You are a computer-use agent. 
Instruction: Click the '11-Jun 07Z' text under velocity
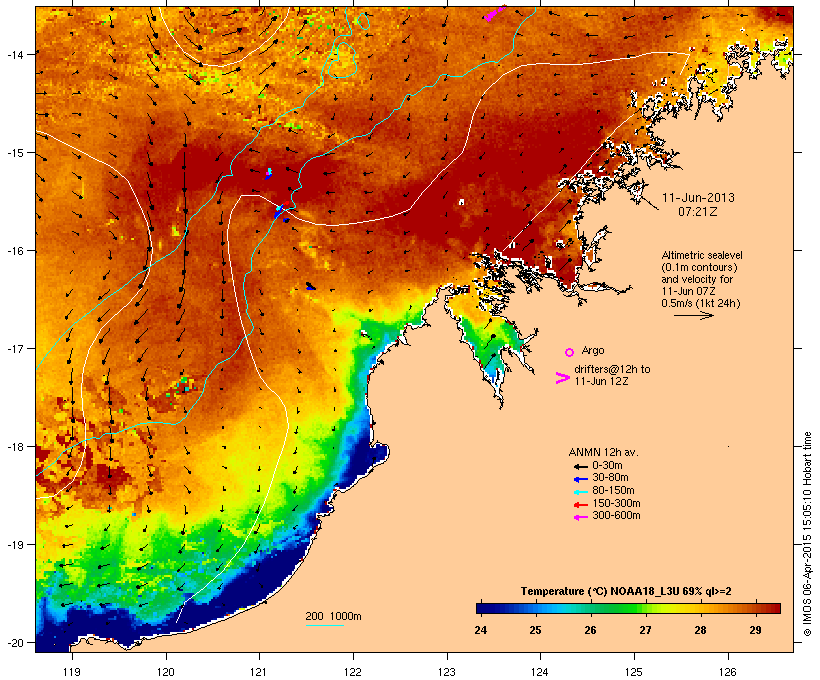point(688,291)
